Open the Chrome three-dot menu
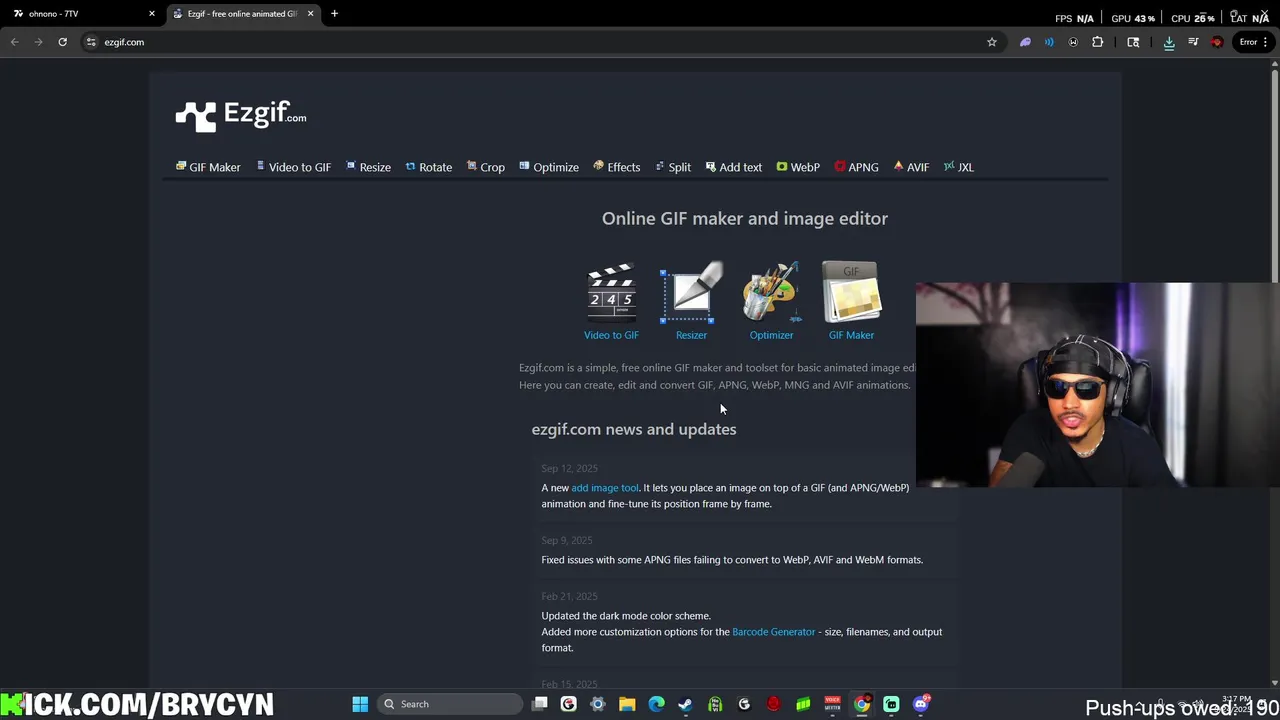1280x720 pixels. [1267, 42]
